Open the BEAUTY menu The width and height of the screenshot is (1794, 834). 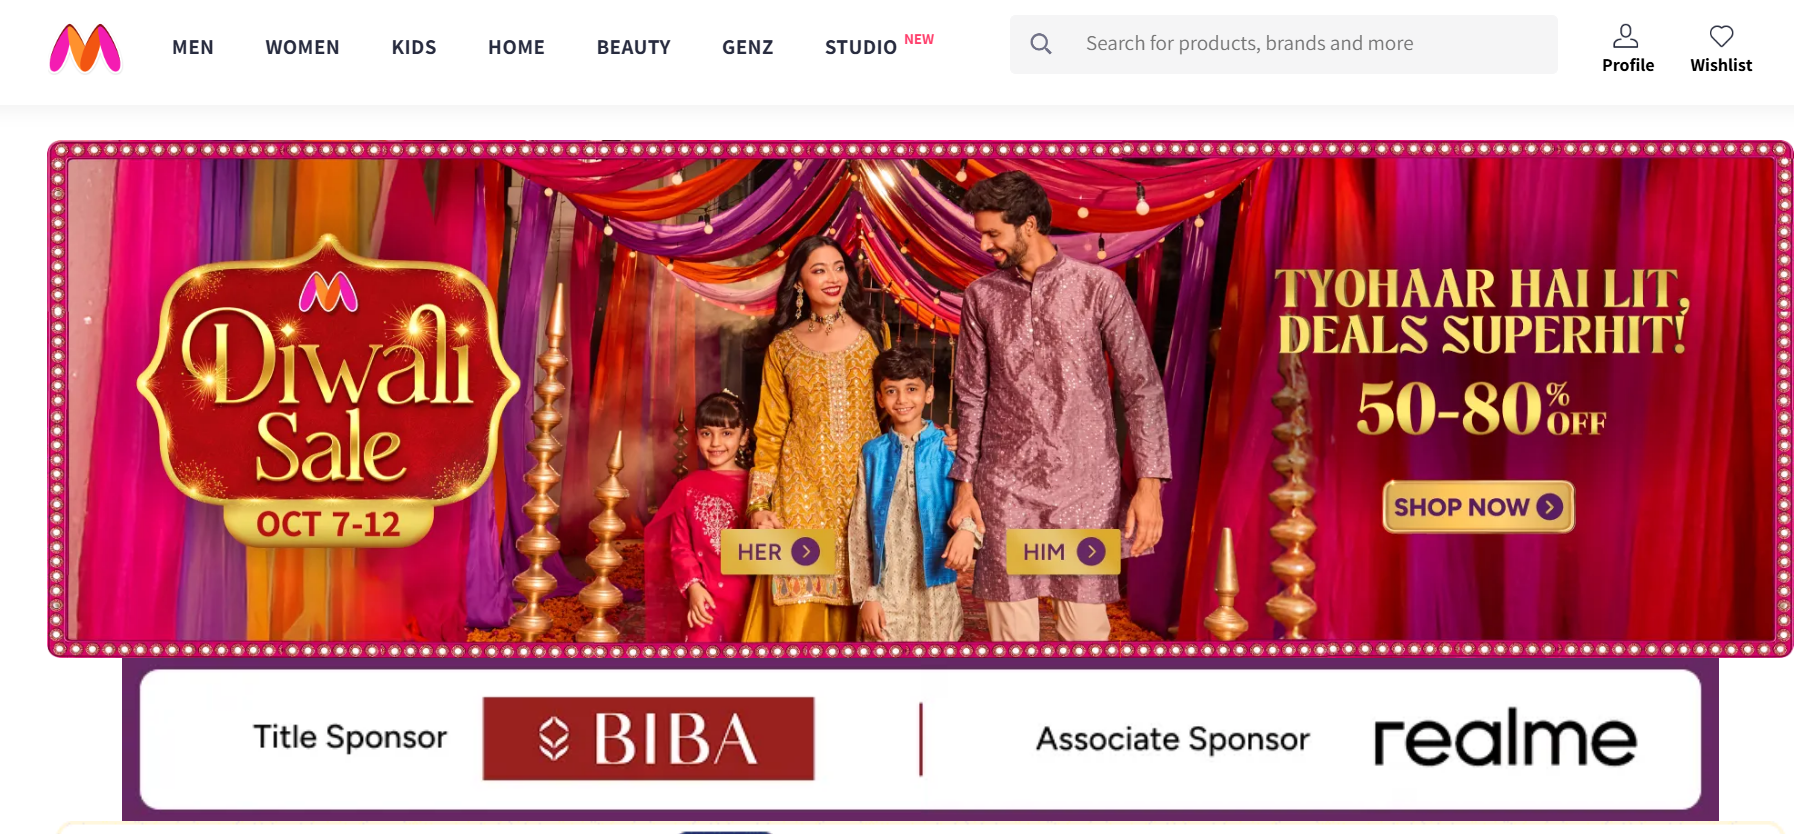point(633,47)
